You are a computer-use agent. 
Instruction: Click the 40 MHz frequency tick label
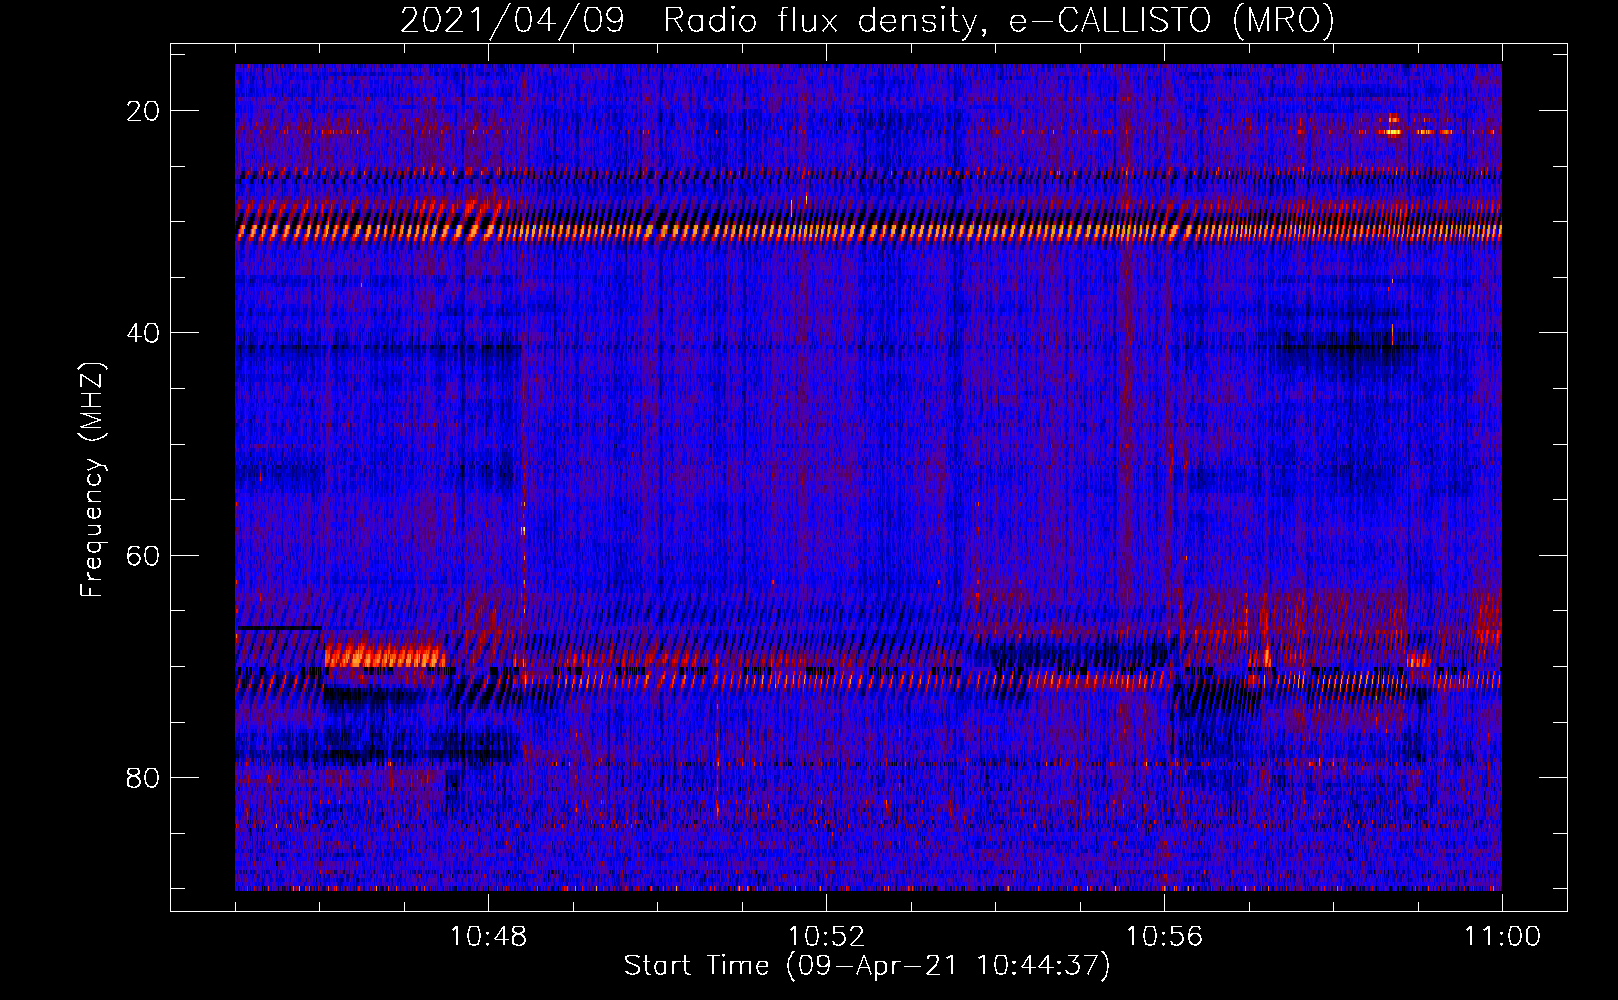(143, 333)
